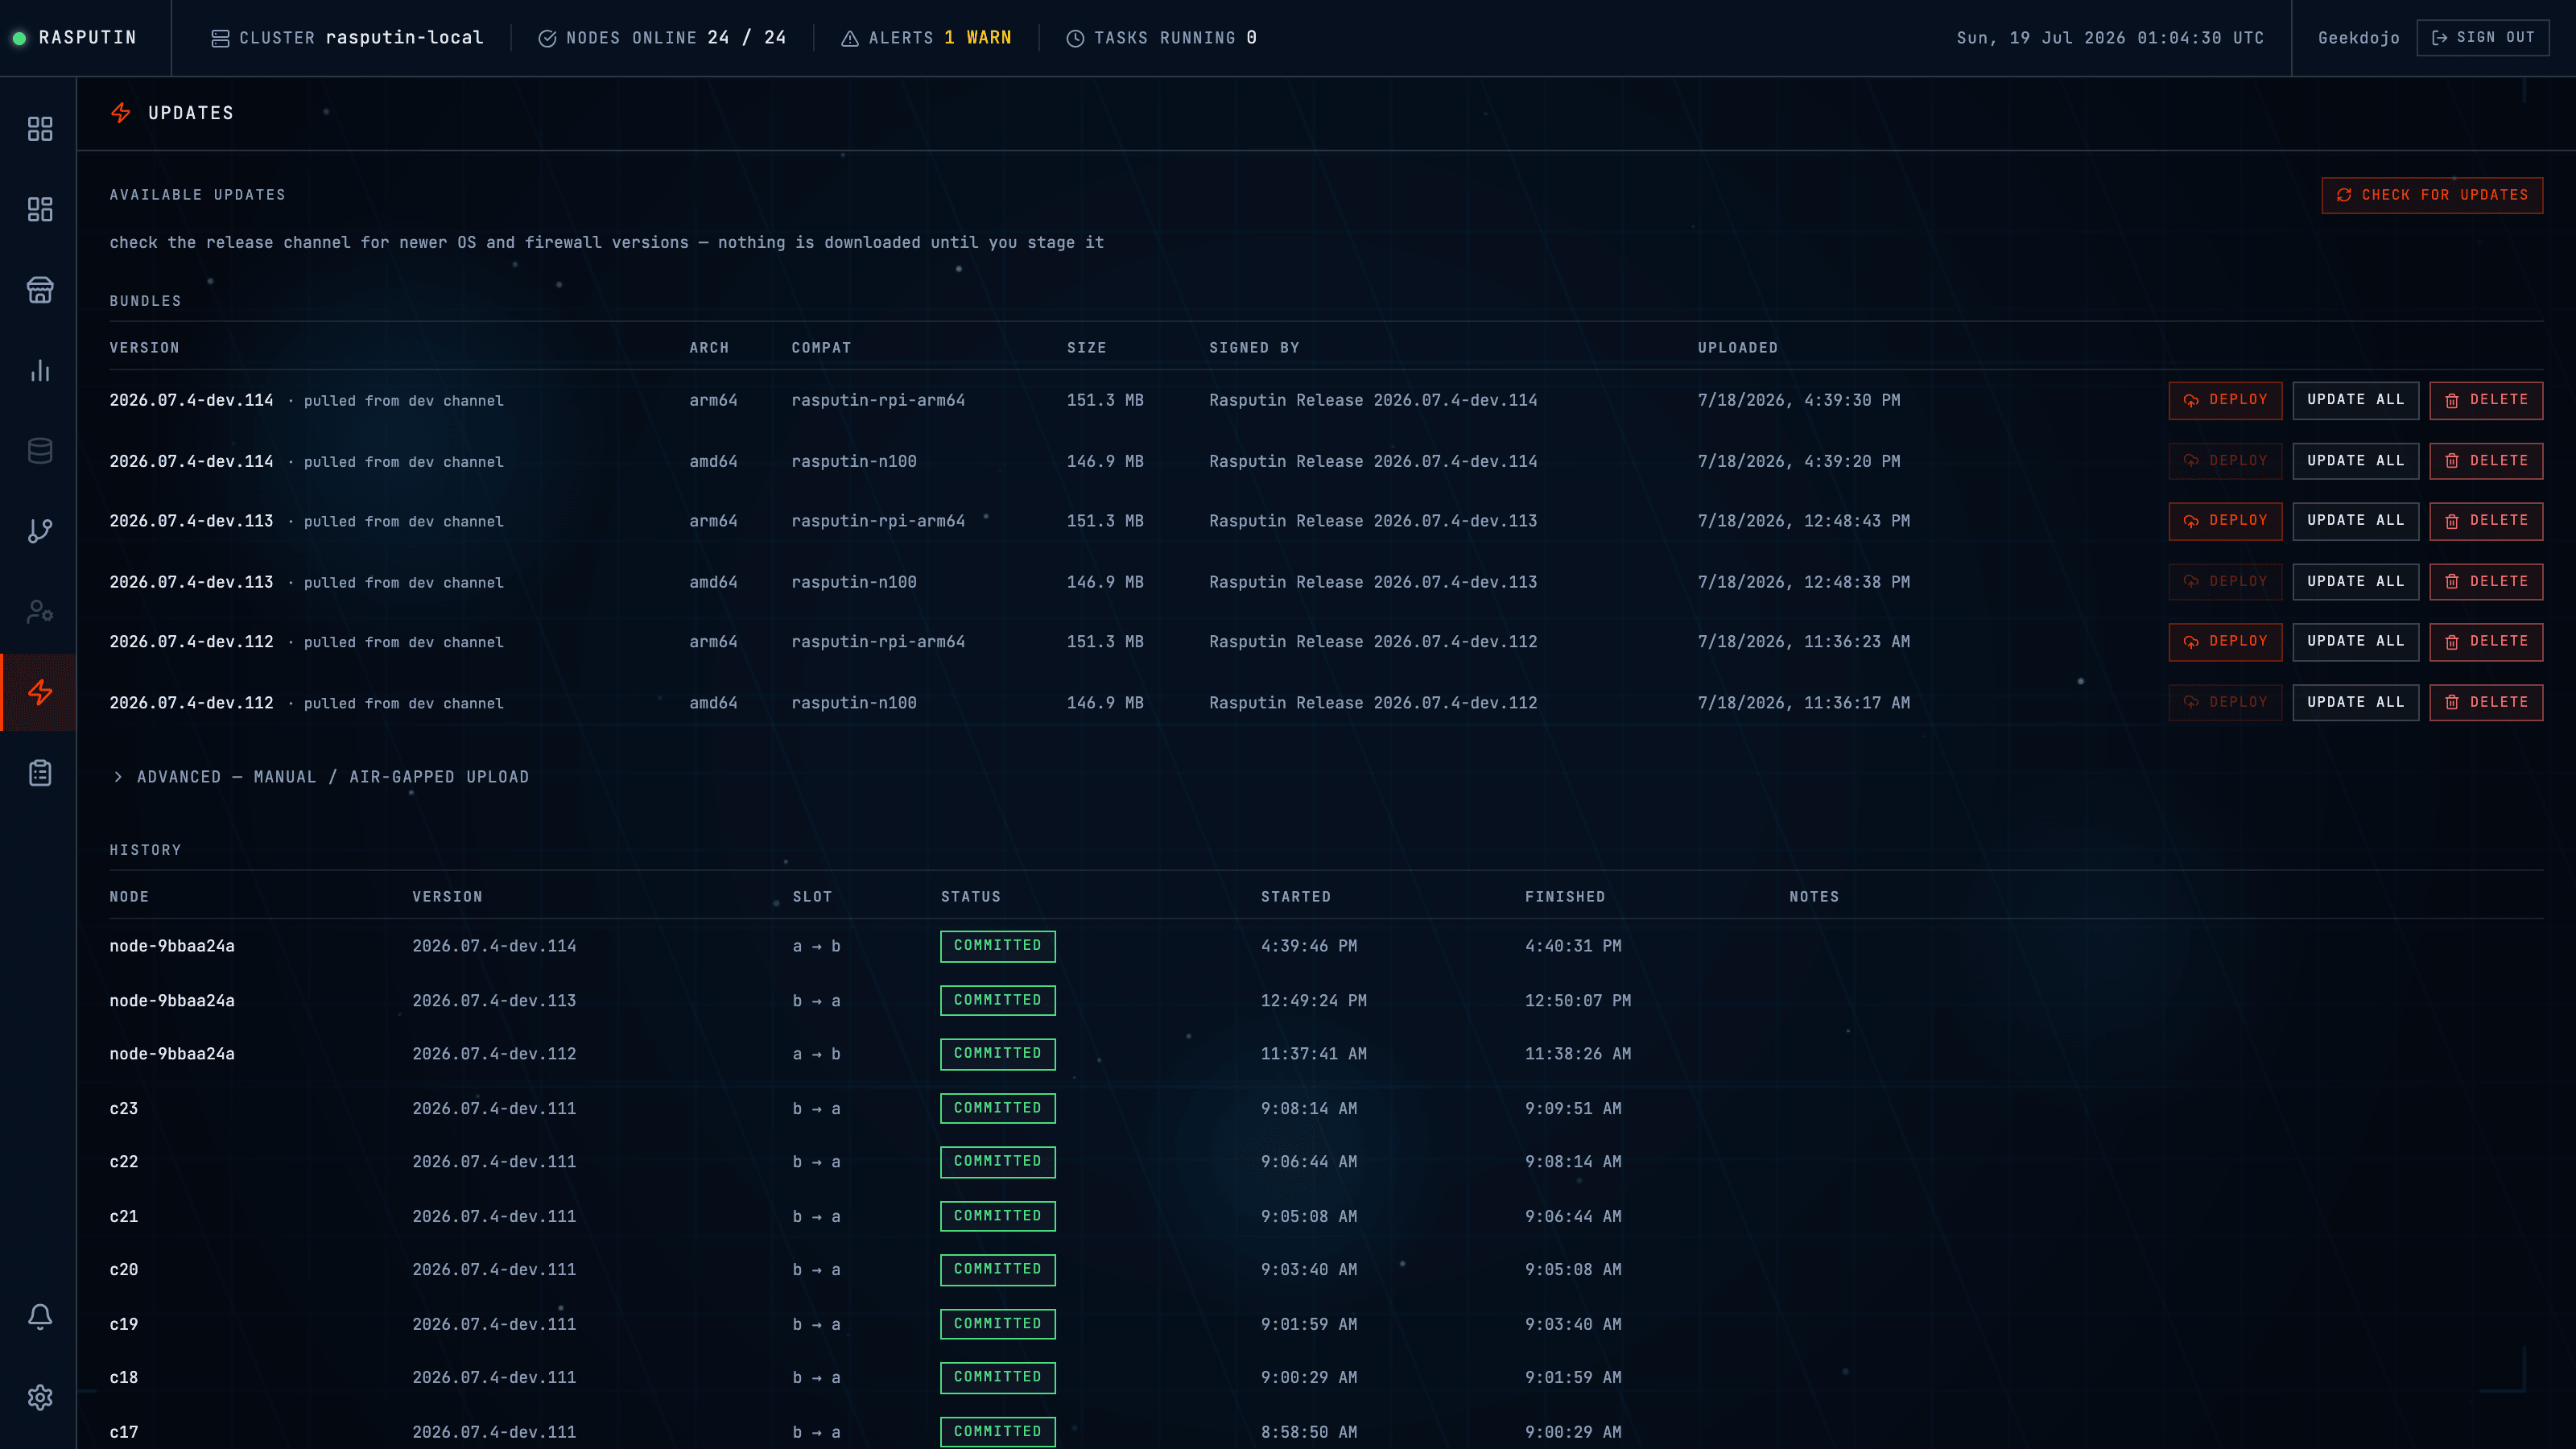Click Update All for dev.113 arm64 bundle

[2355, 521]
